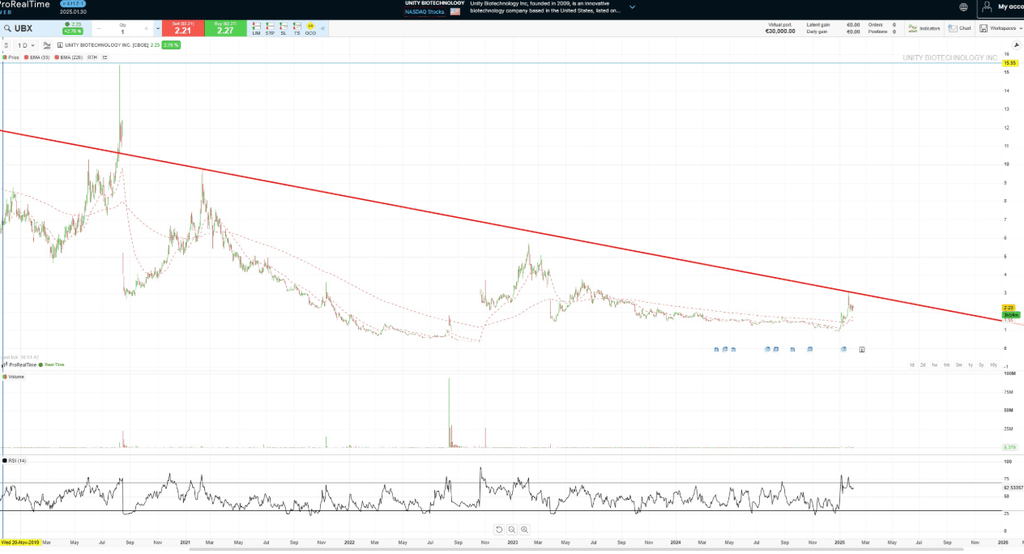Open the Chart menu
1024x554 pixels.
(x=960, y=28)
